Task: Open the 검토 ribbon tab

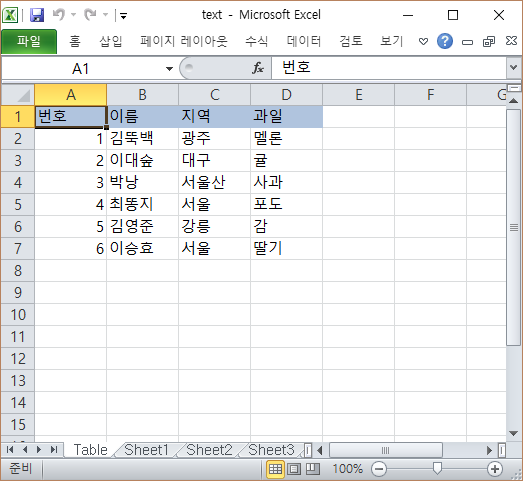Action: (x=351, y=41)
